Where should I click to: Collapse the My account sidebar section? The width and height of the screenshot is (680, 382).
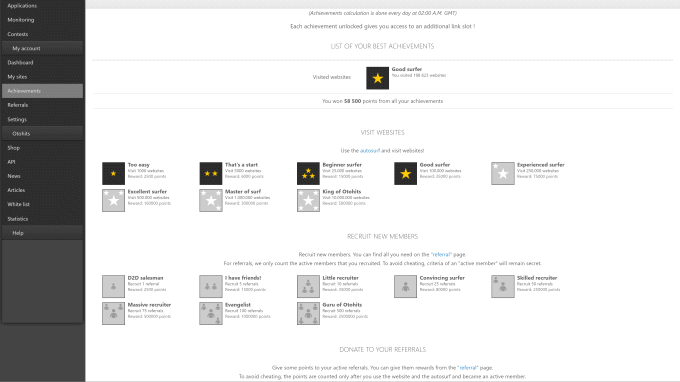pyautogui.click(x=42, y=48)
